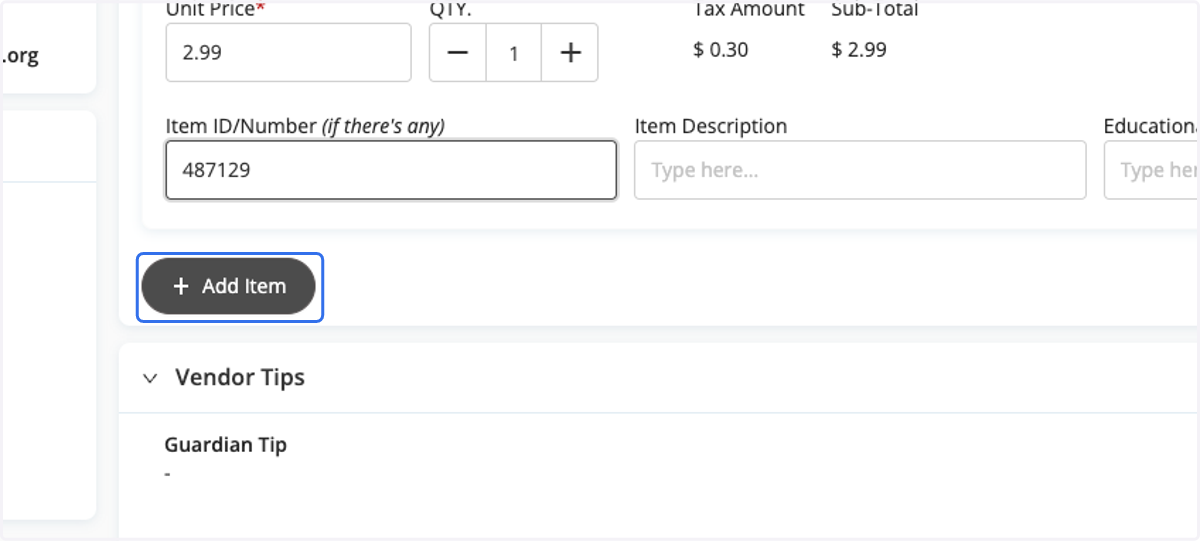
Task: Select the Guardian Tip label
Action: [x=226, y=444]
